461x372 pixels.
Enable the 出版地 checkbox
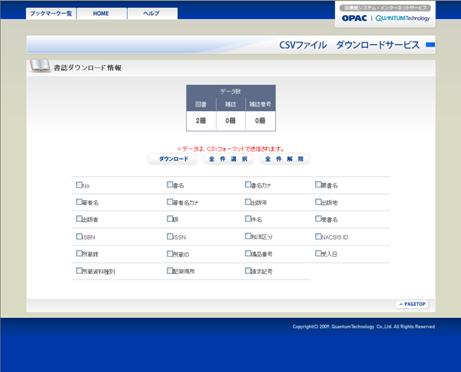coord(318,202)
